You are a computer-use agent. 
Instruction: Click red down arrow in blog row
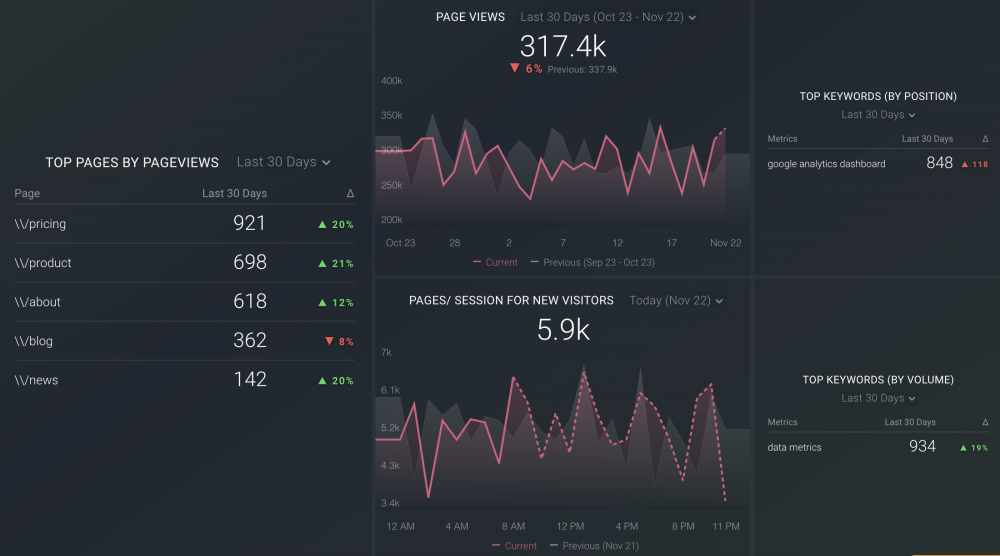pyautogui.click(x=329, y=341)
